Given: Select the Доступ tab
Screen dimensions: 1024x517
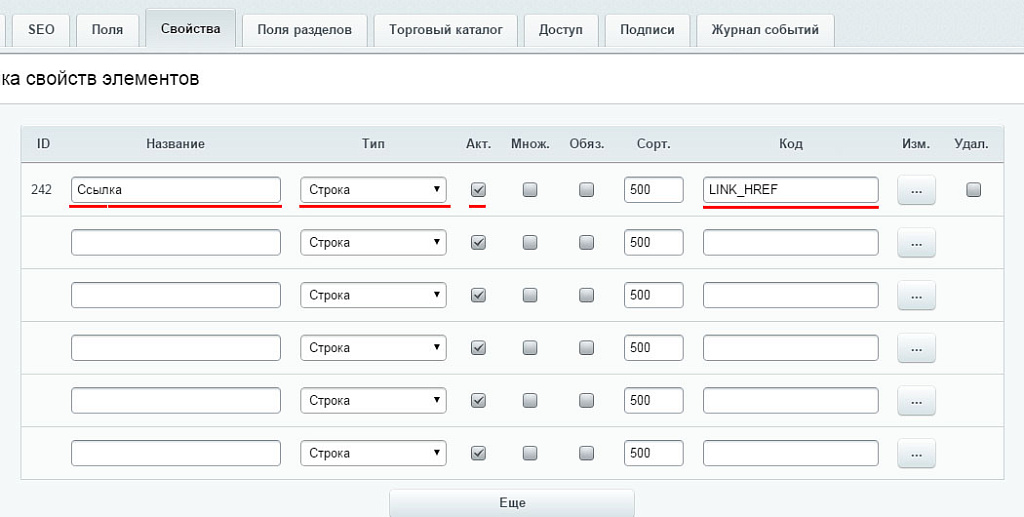Looking at the screenshot, I should tap(560, 30).
